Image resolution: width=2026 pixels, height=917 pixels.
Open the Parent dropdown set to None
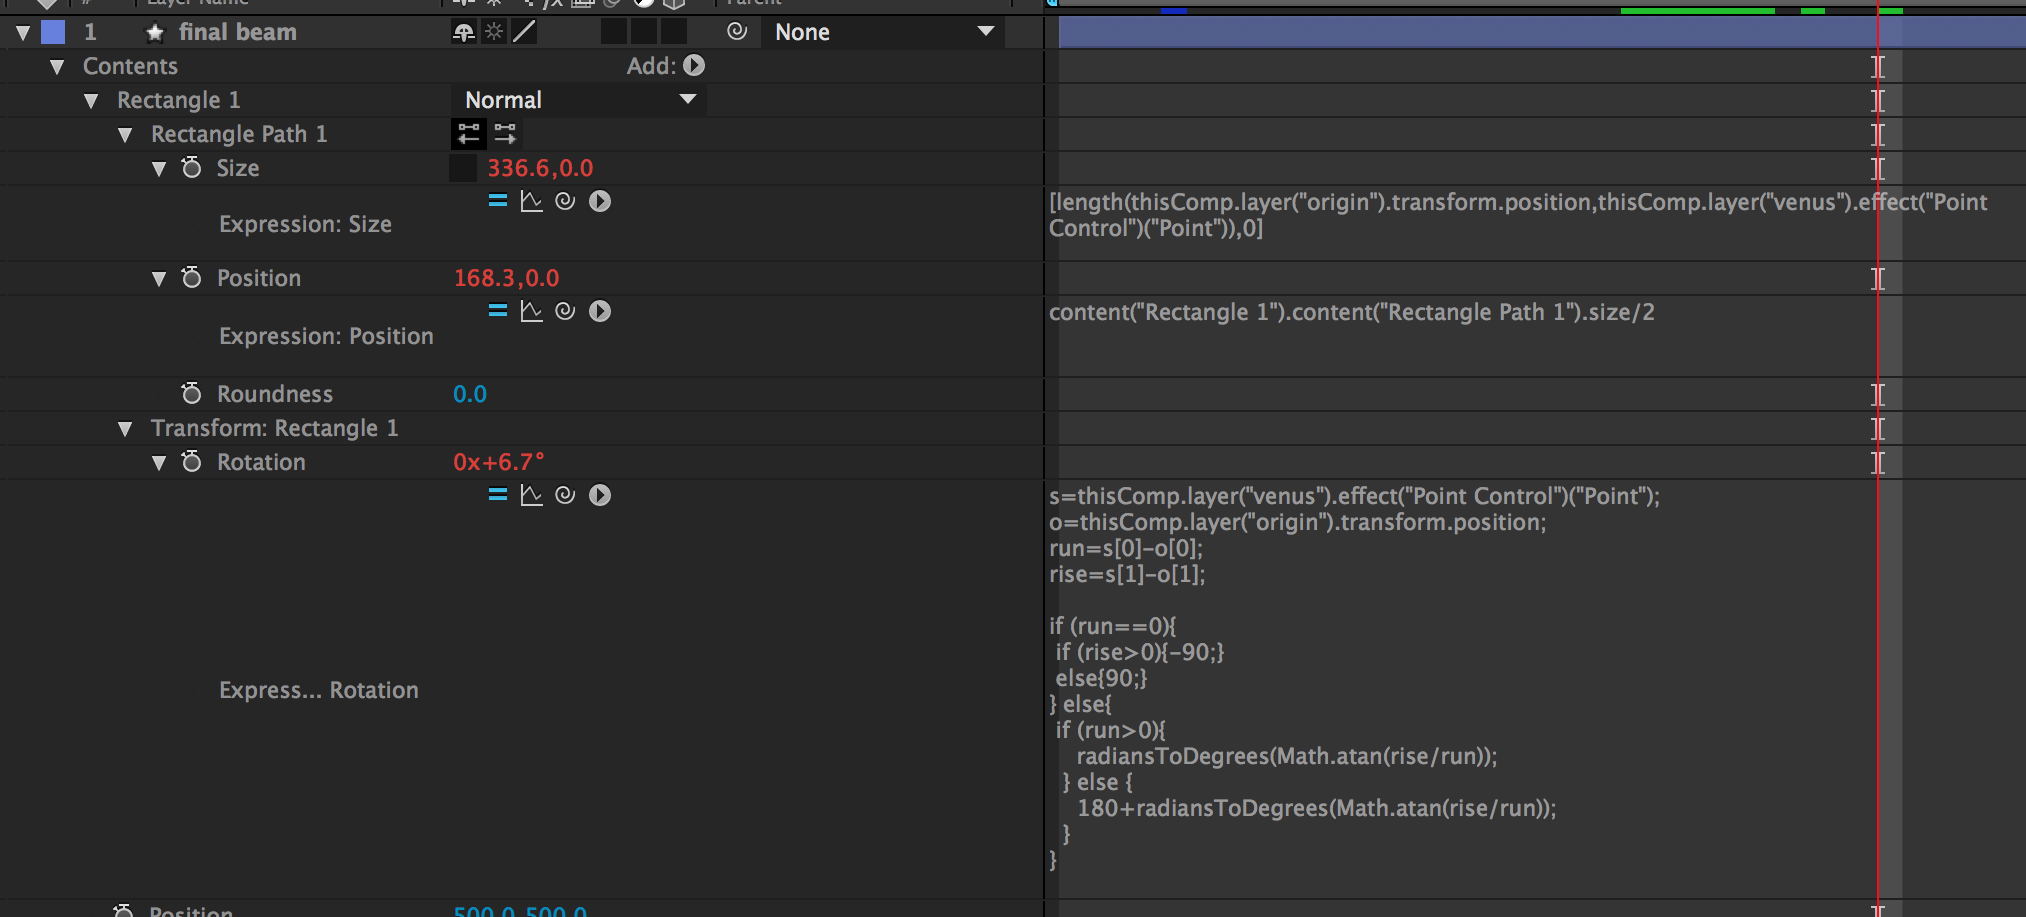pos(884,32)
